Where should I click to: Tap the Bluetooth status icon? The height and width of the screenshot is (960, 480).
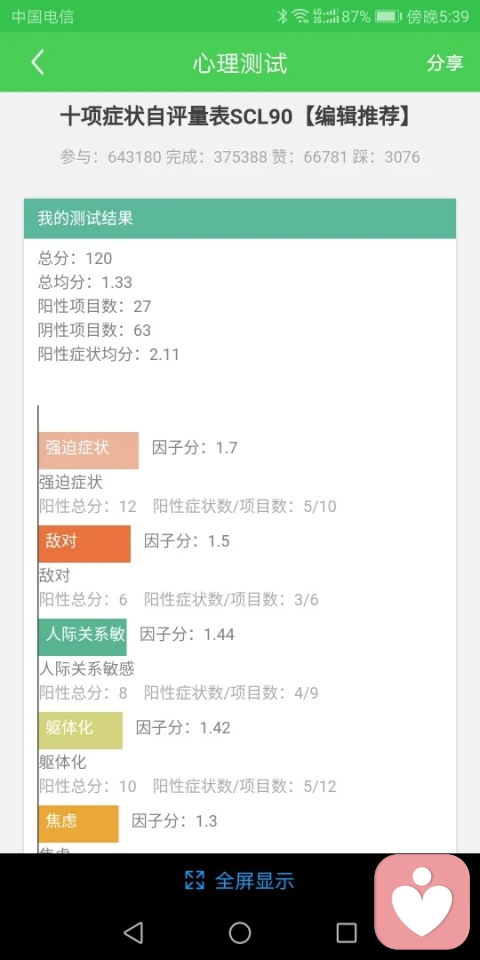click(x=282, y=17)
